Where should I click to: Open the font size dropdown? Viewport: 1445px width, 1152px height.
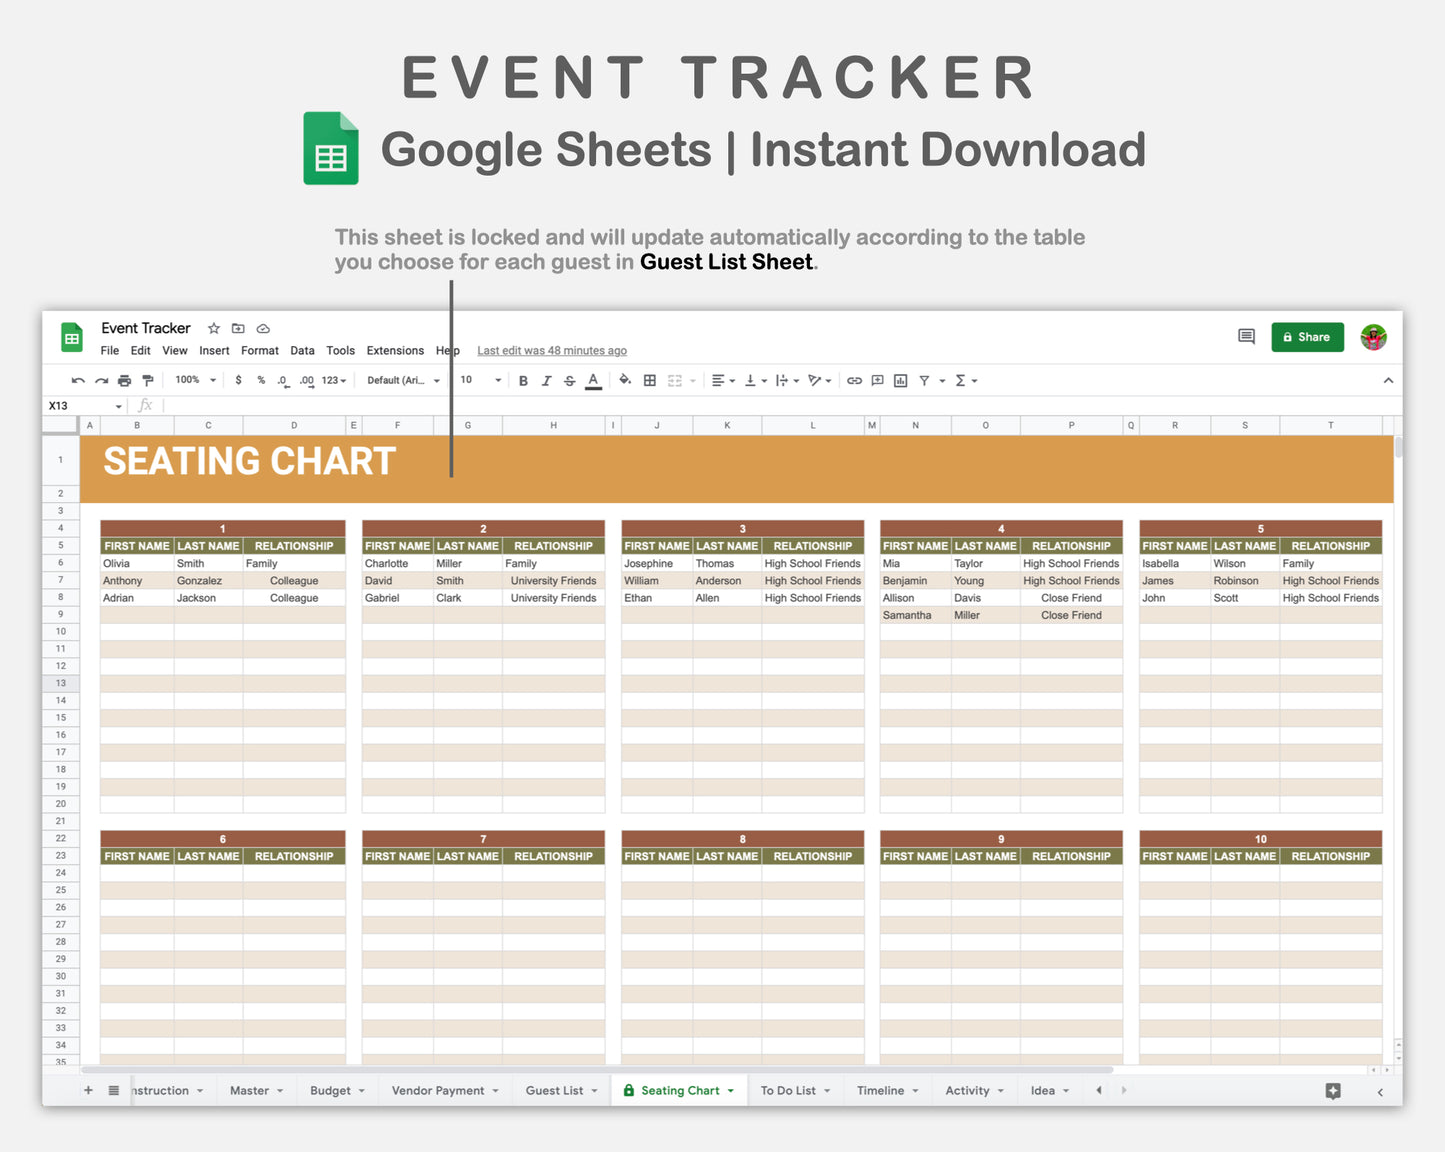tap(480, 380)
